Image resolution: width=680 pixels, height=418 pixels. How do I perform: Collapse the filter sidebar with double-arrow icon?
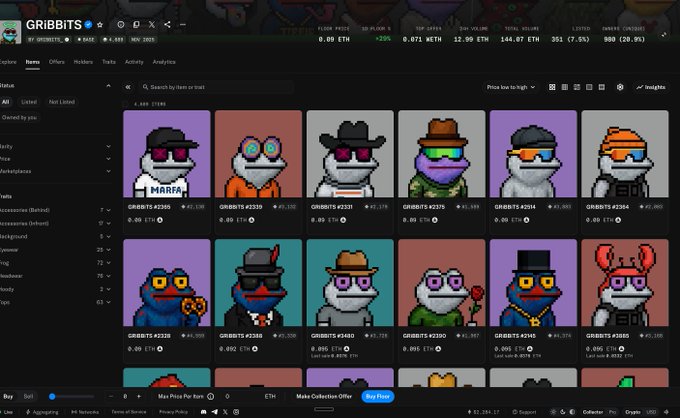(x=128, y=87)
